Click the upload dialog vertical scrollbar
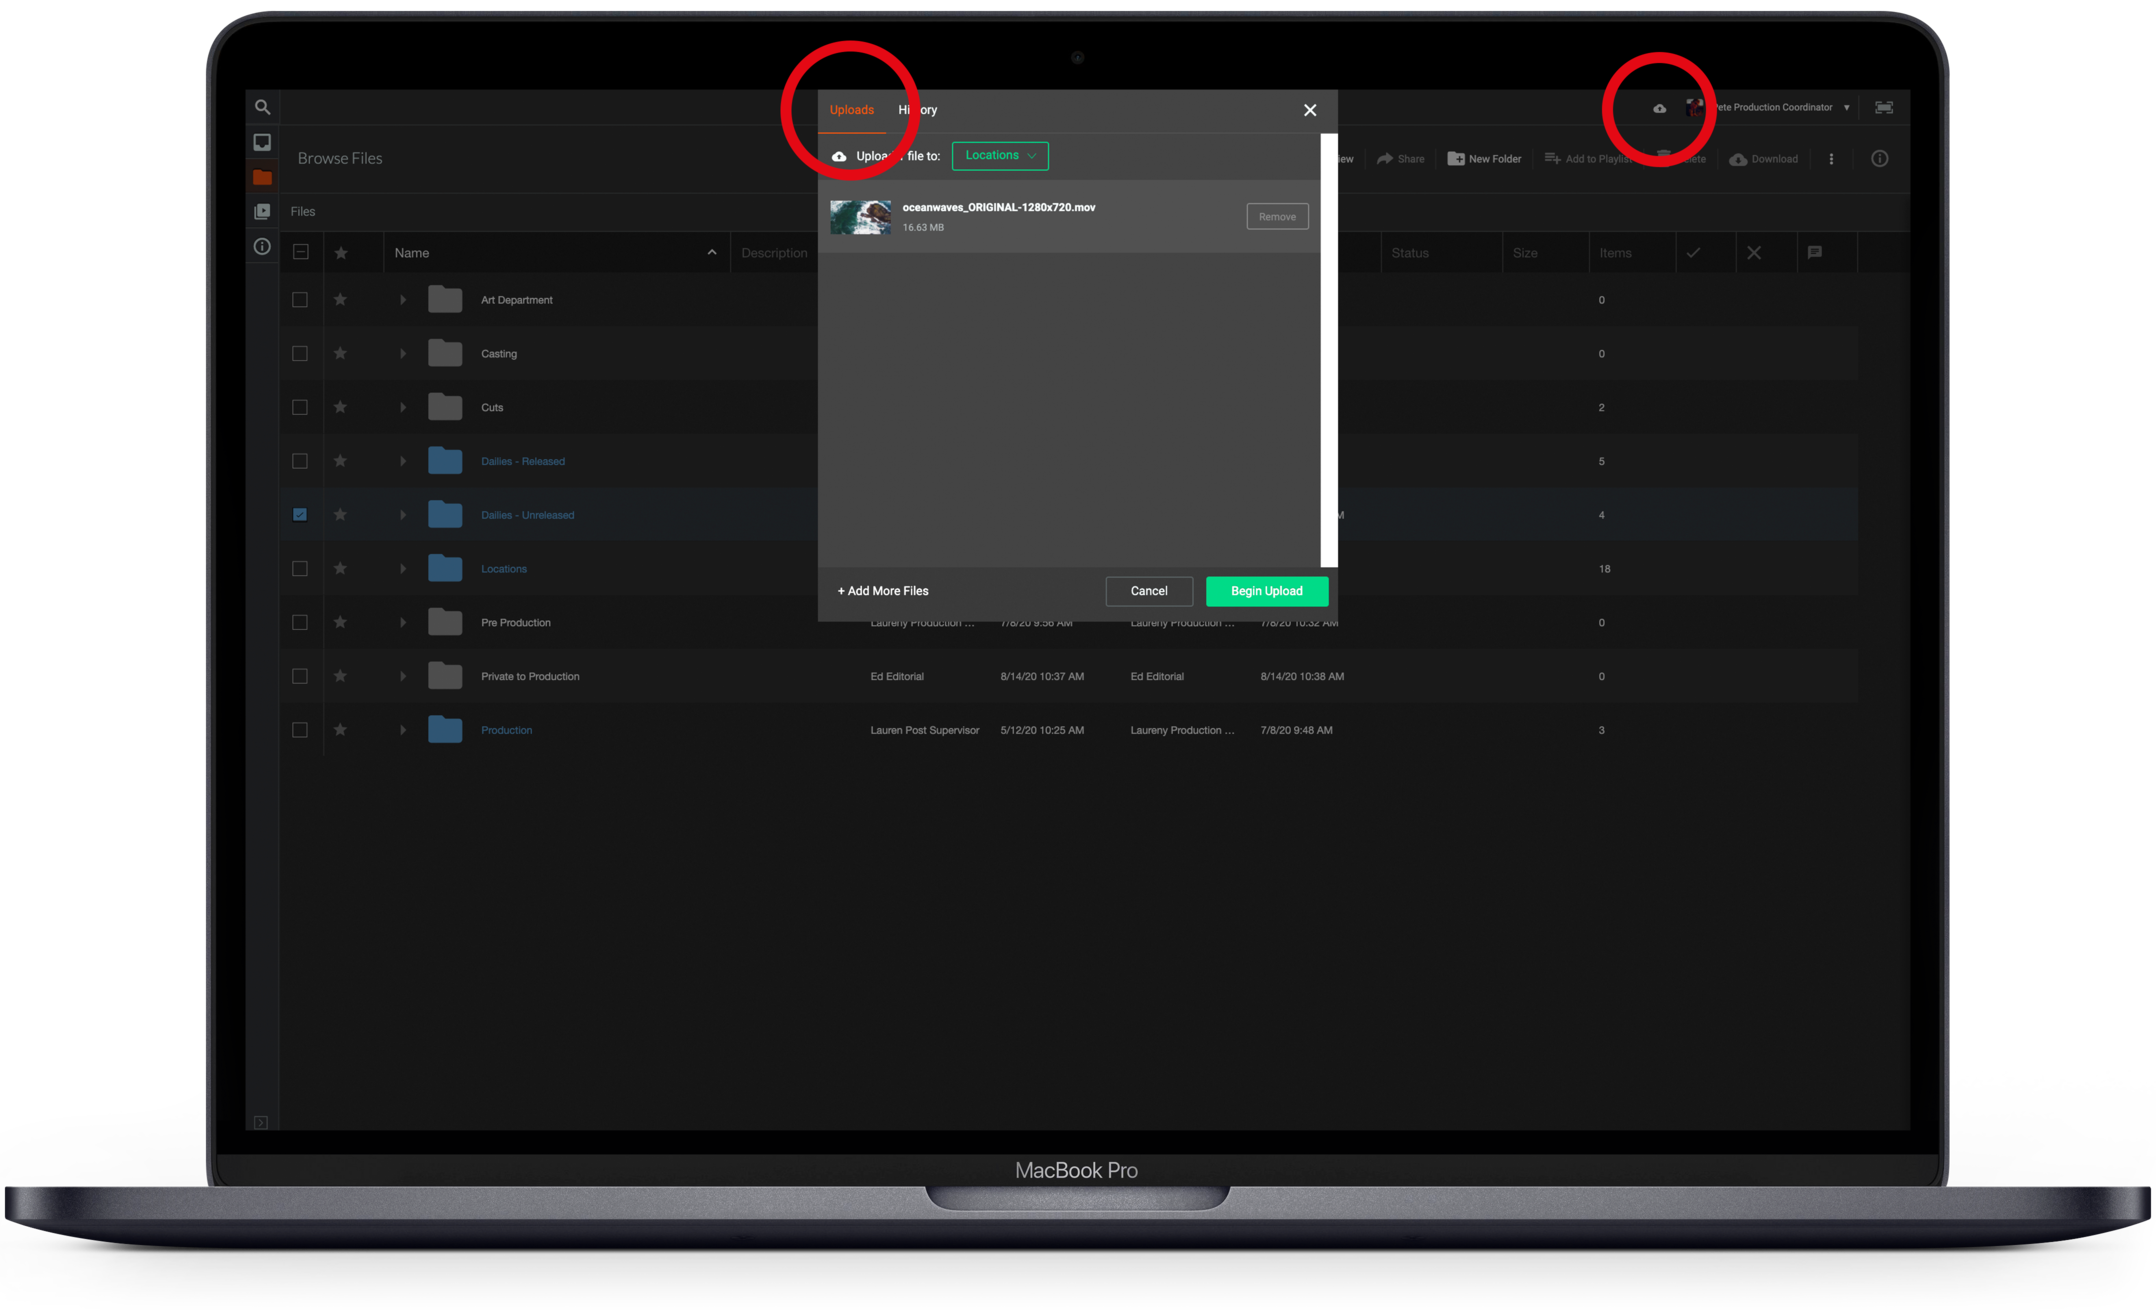The width and height of the screenshot is (2156, 1310). (x=1329, y=350)
